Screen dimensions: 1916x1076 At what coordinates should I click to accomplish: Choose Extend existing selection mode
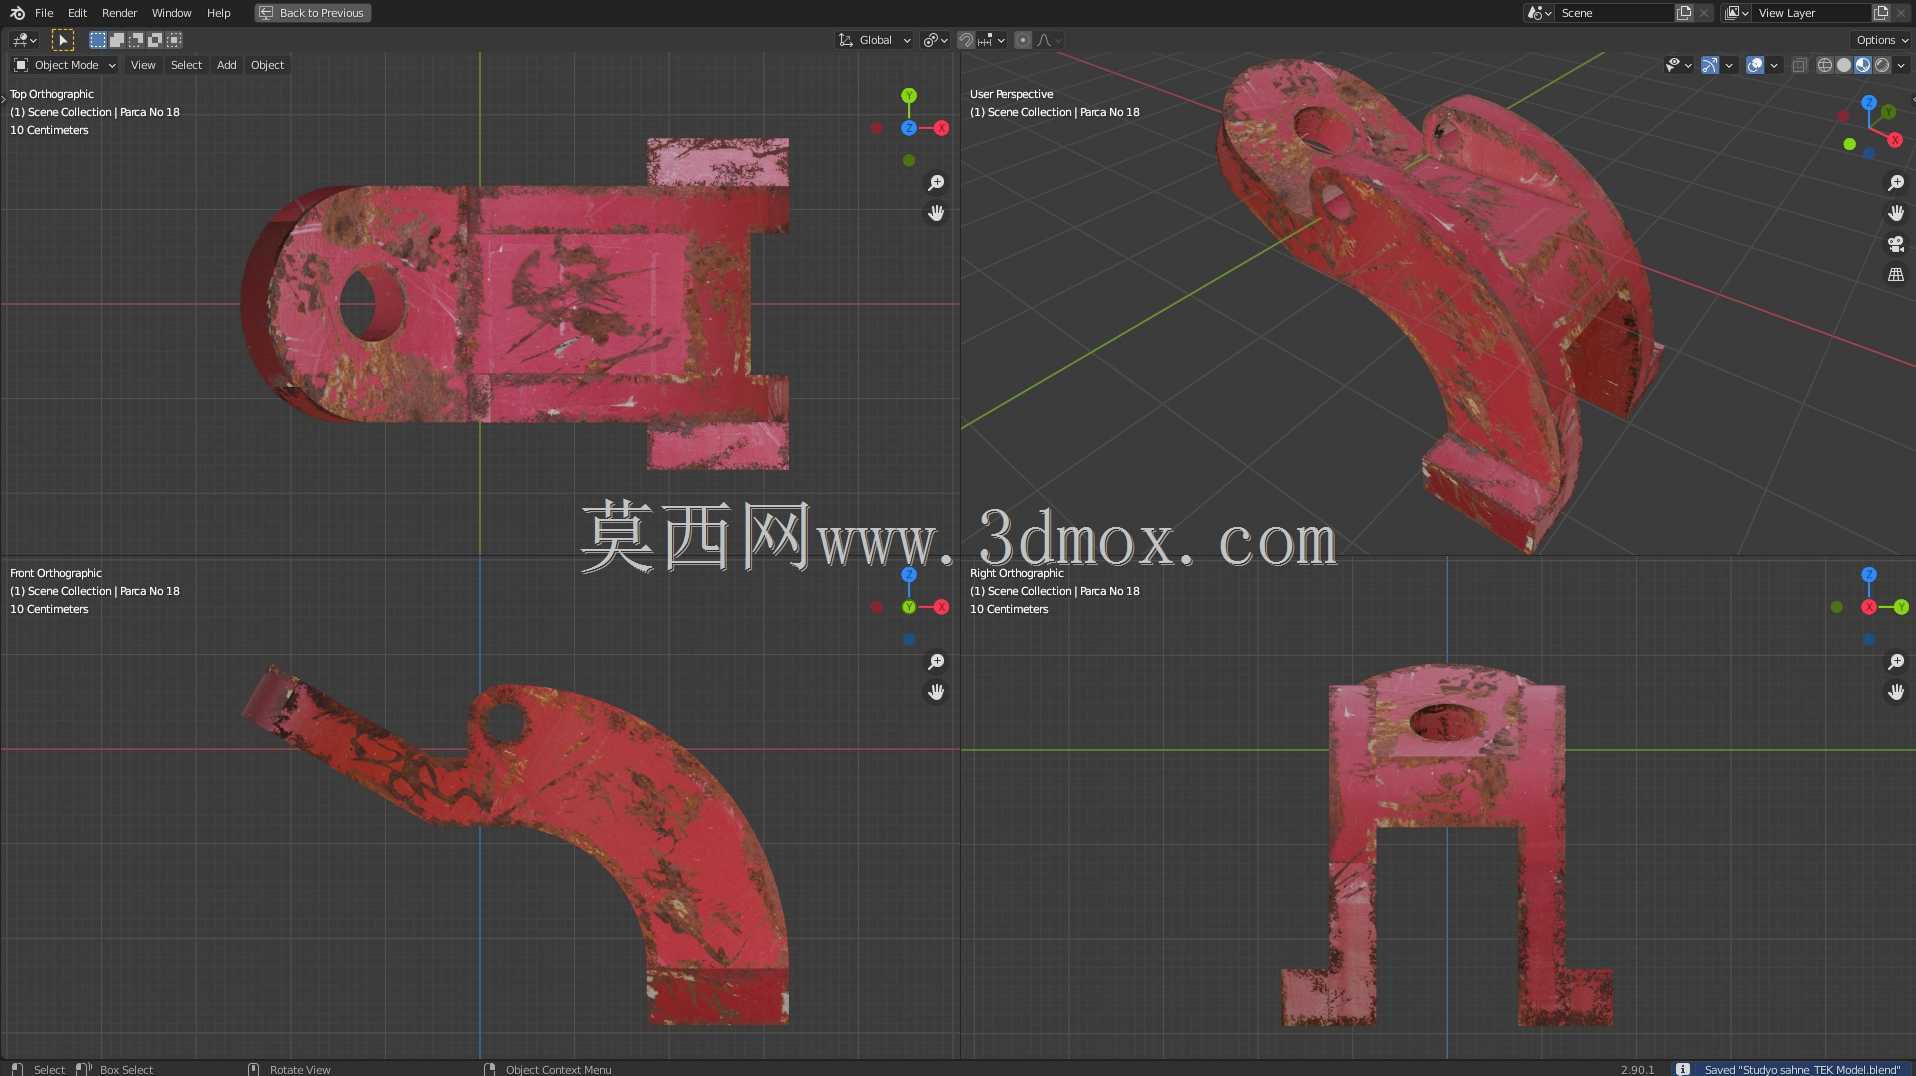point(116,40)
